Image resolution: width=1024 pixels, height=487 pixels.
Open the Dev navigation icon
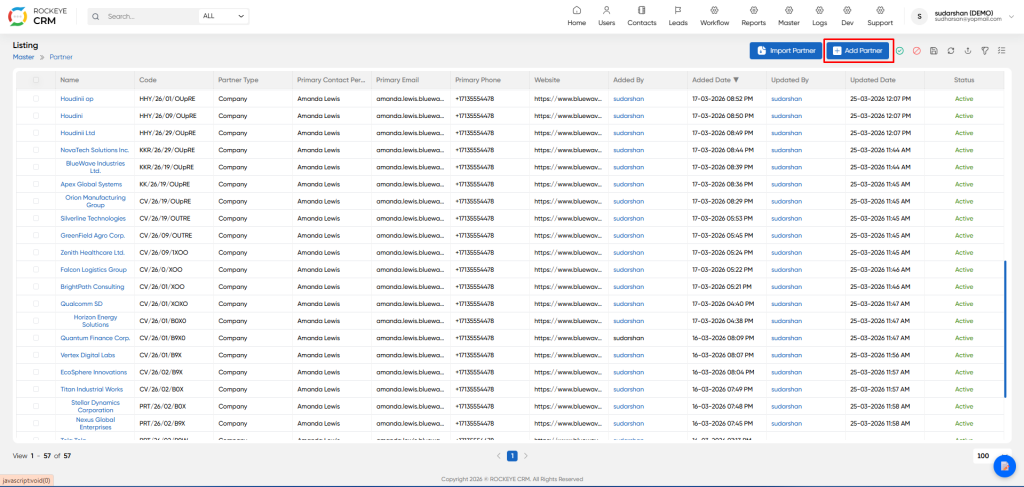click(x=847, y=10)
